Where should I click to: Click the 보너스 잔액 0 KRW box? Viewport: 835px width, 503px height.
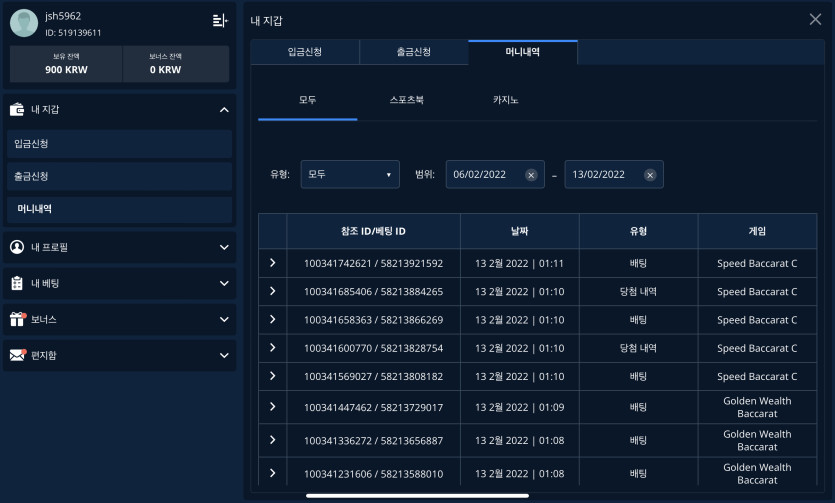[176, 64]
